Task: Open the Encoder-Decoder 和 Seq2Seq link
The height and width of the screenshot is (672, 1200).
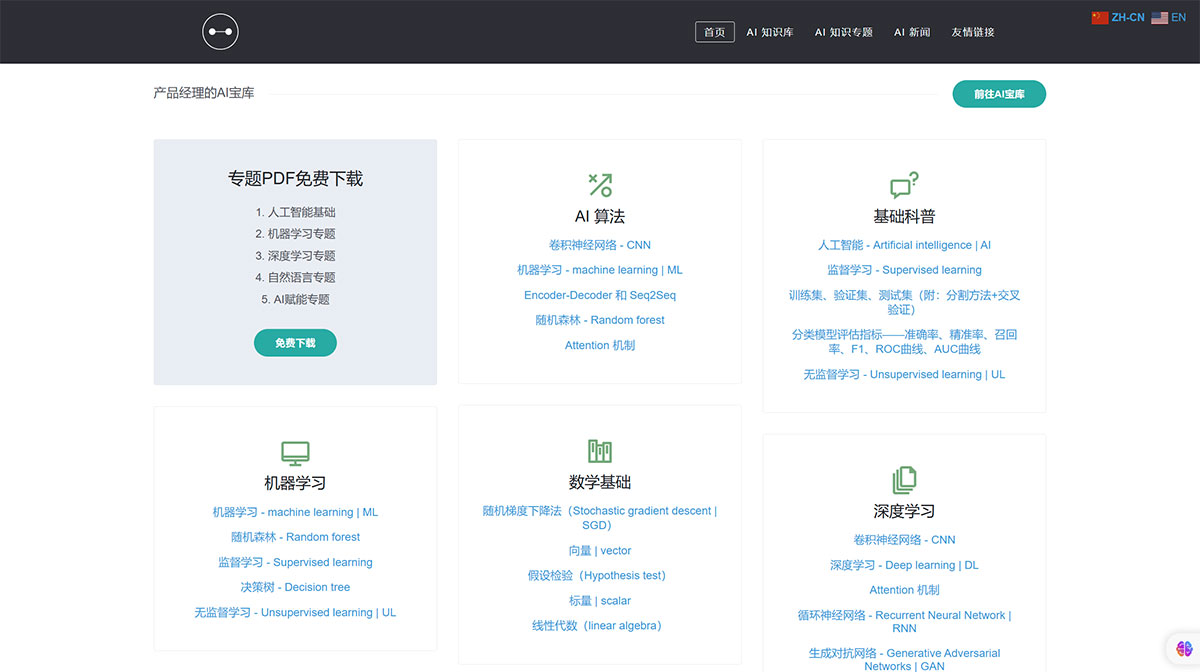Action: (x=599, y=295)
